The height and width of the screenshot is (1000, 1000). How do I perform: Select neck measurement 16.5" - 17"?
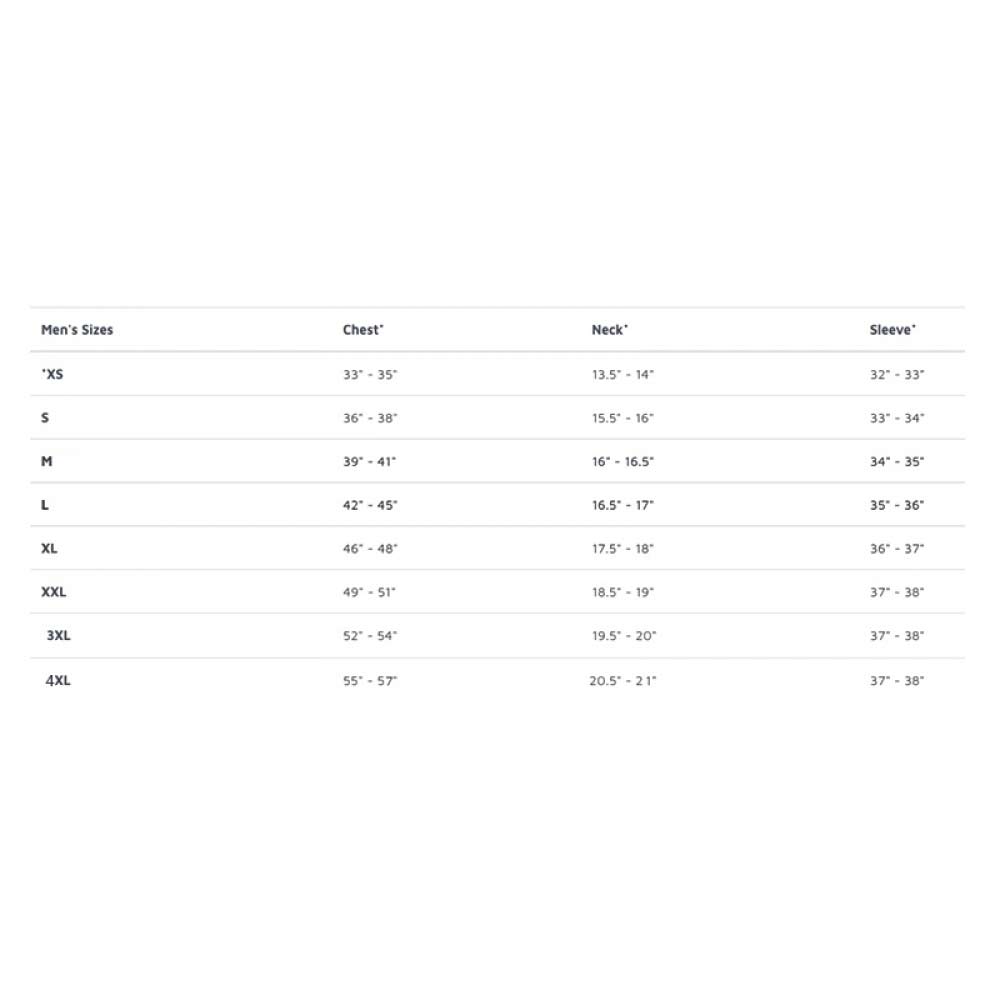(x=622, y=505)
